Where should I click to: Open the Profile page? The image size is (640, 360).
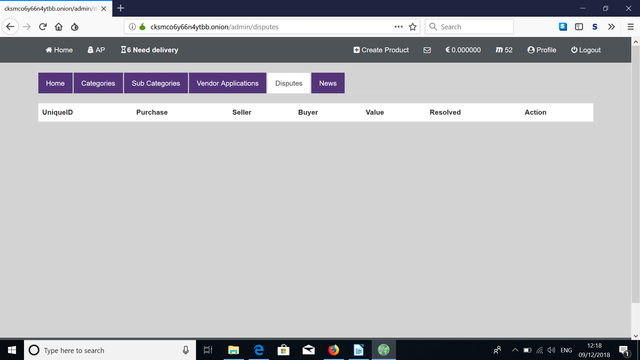(x=542, y=50)
